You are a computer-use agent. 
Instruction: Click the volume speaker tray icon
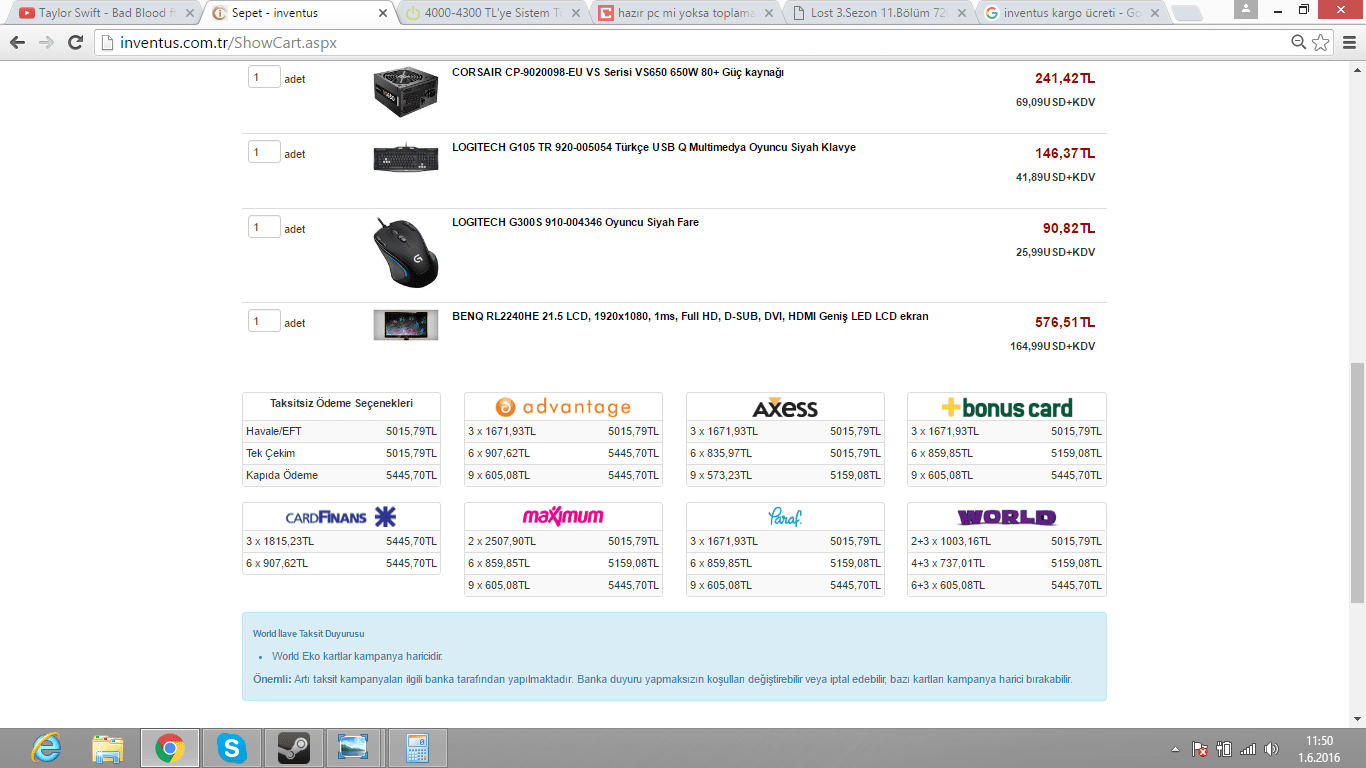(1272, 748)
